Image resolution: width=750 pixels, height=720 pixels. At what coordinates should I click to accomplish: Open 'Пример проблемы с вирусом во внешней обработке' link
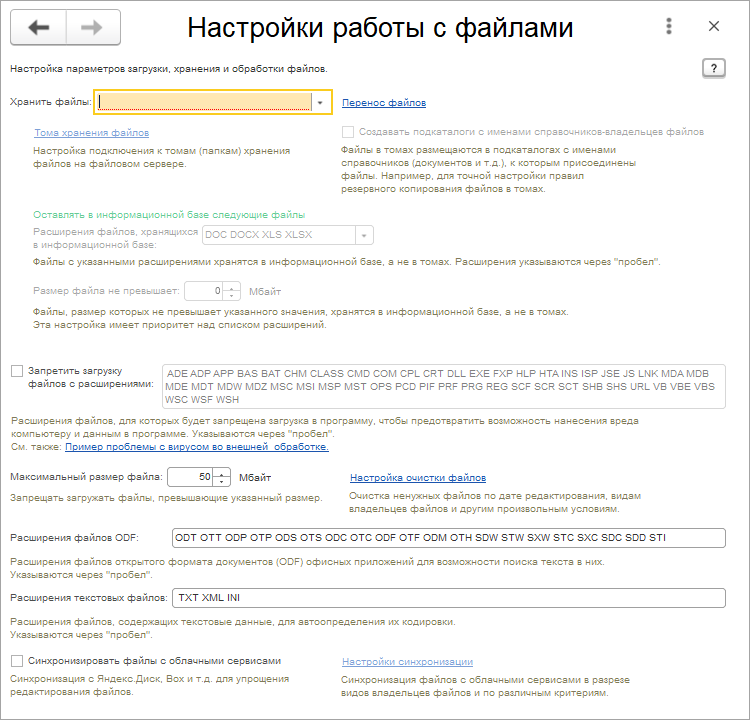point(197,447)
